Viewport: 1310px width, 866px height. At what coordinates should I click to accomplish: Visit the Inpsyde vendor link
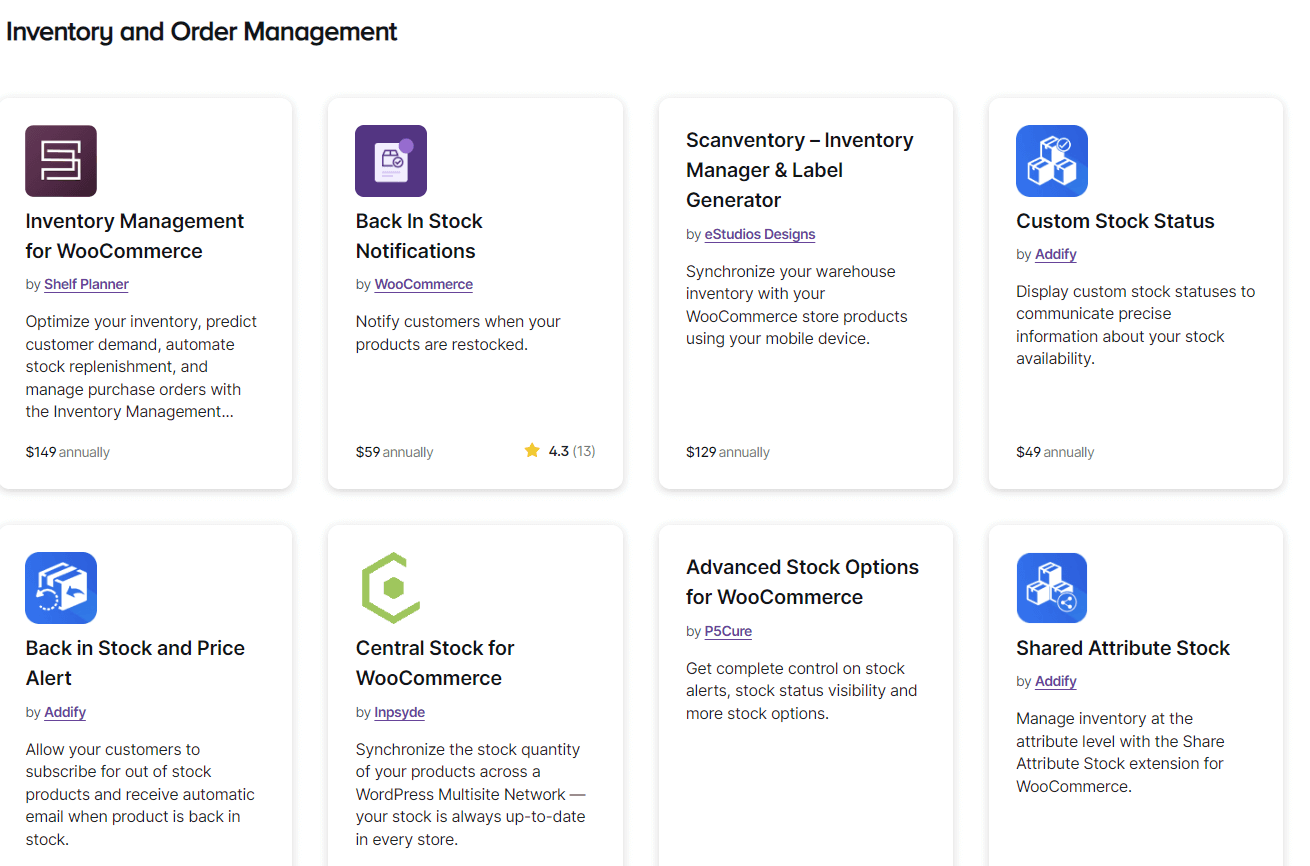[x=399, y=712]
